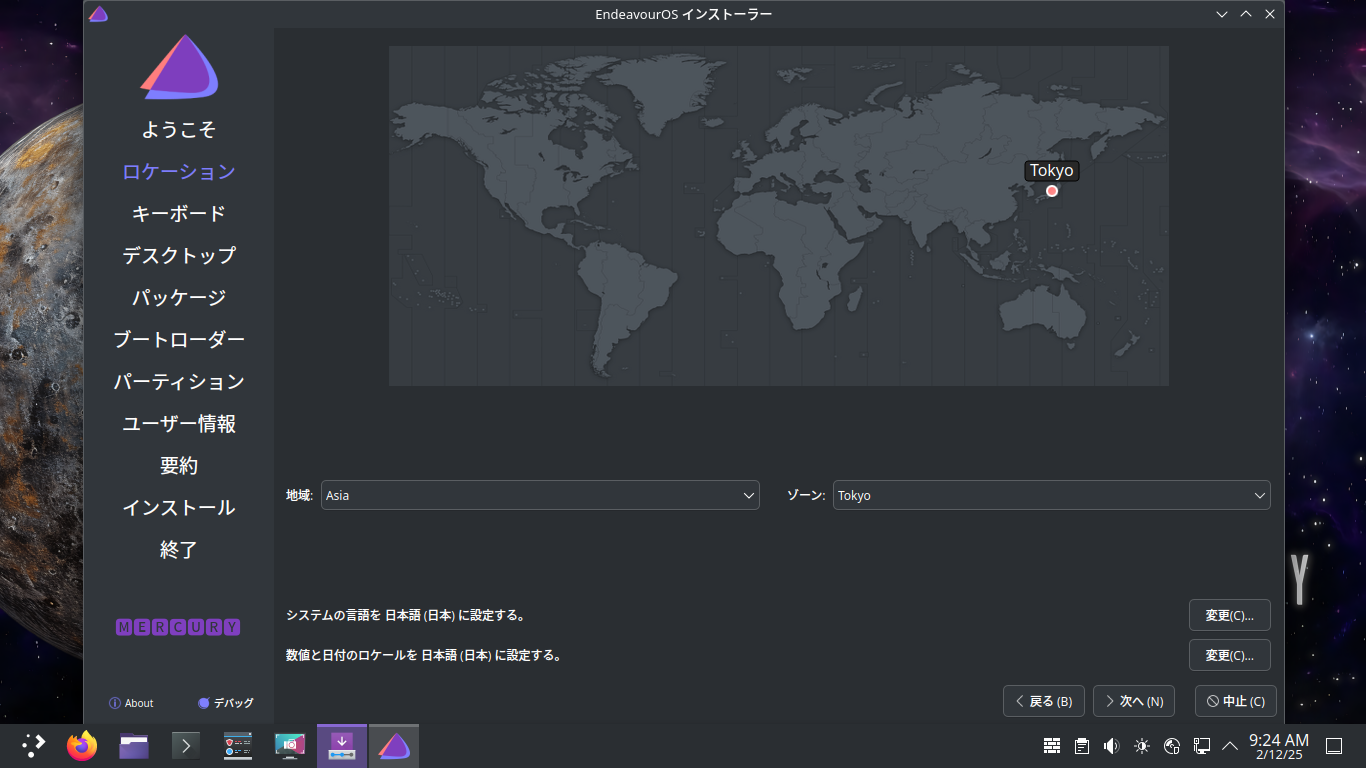Image resolution: width=1366 pixels, height=768 pixels.
Task: Open the Konsole terminal from the taskbar
Action: (186, 745)
